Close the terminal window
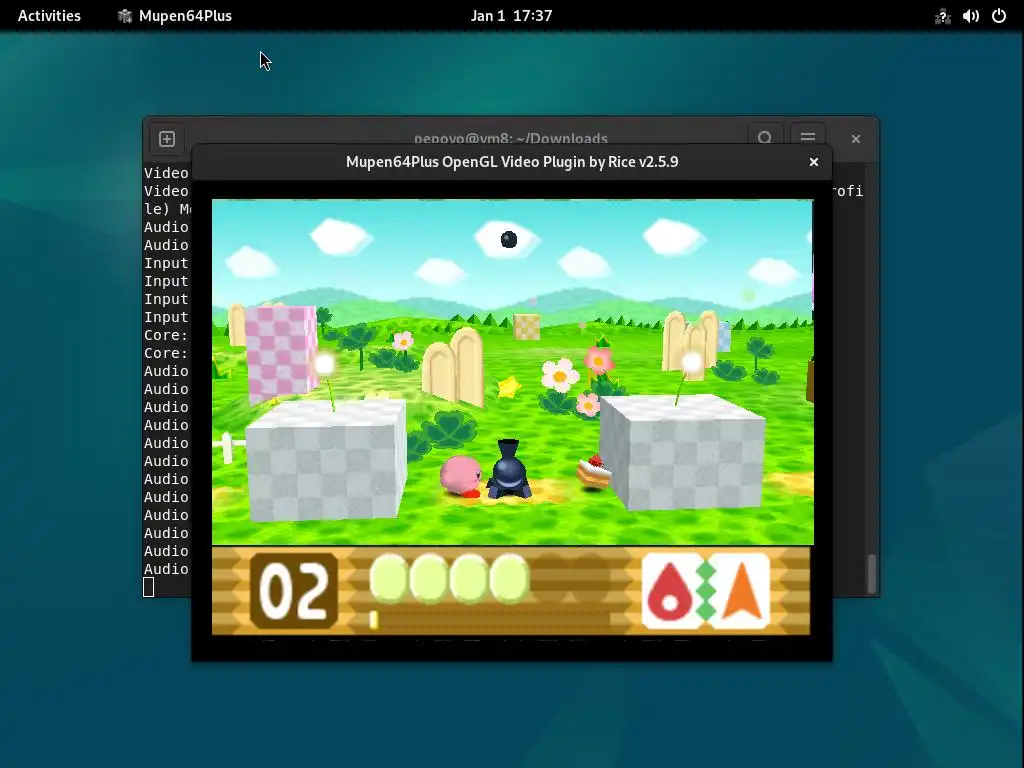The image size is (1024, 768). (x=856, y=138)
